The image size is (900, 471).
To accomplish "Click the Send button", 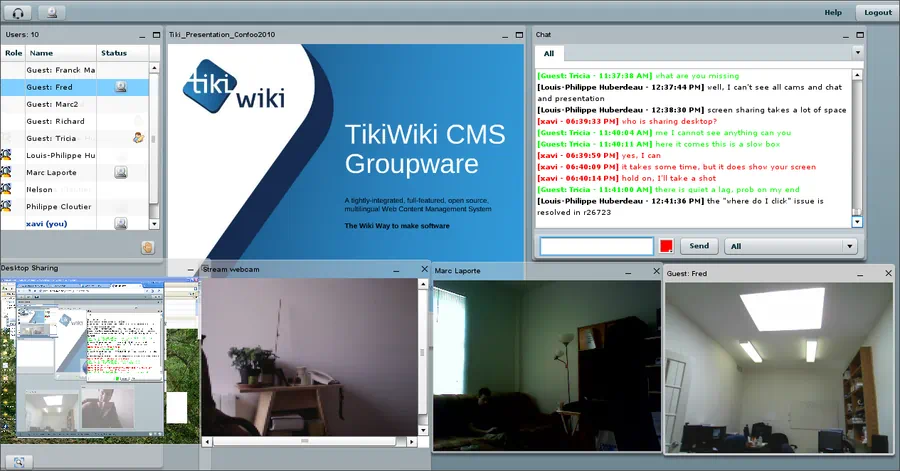I will coord(699,246).
